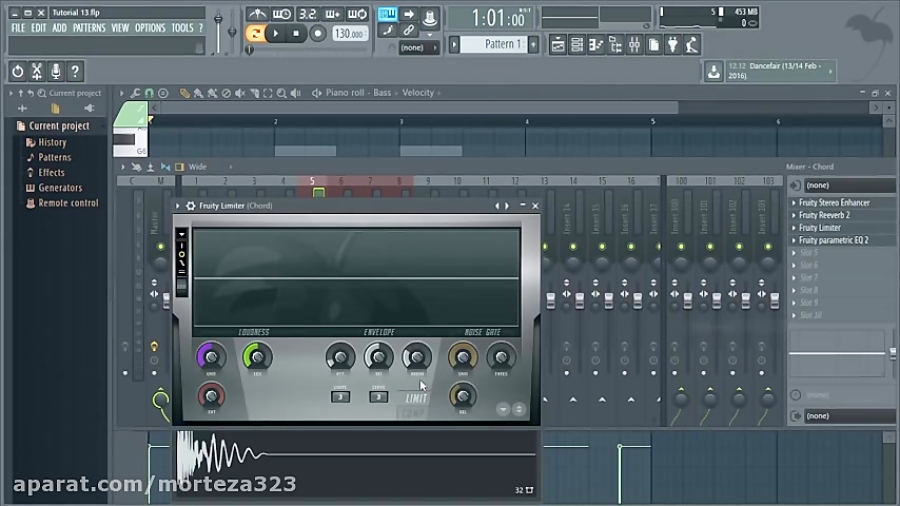Open the mixer input (none) dropdown

(849, 185)
